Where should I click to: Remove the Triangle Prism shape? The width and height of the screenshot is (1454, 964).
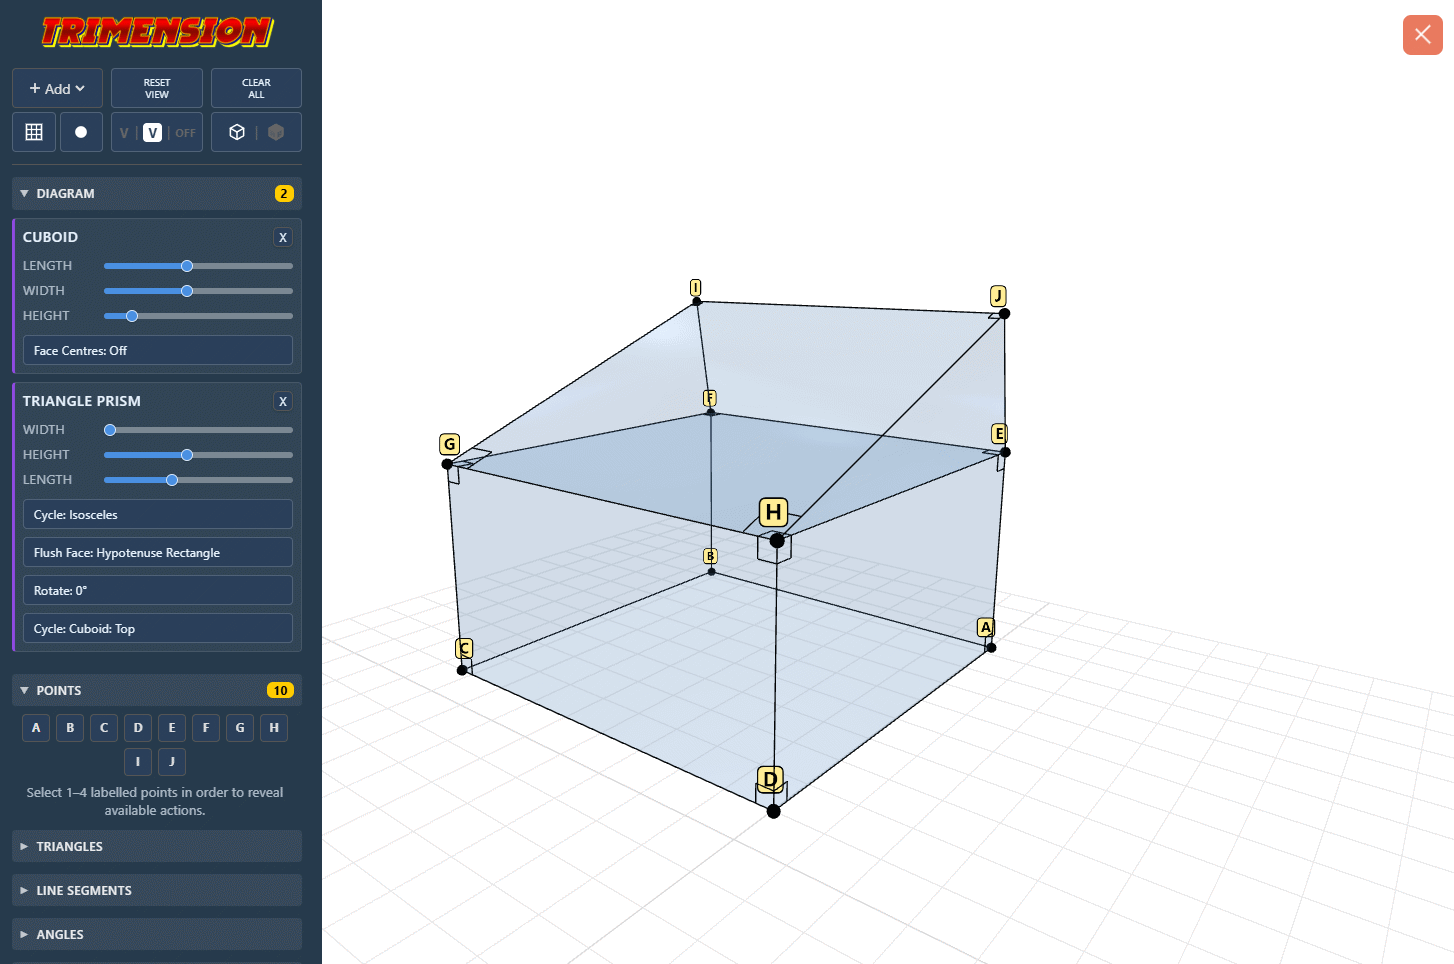click(283, 401)
